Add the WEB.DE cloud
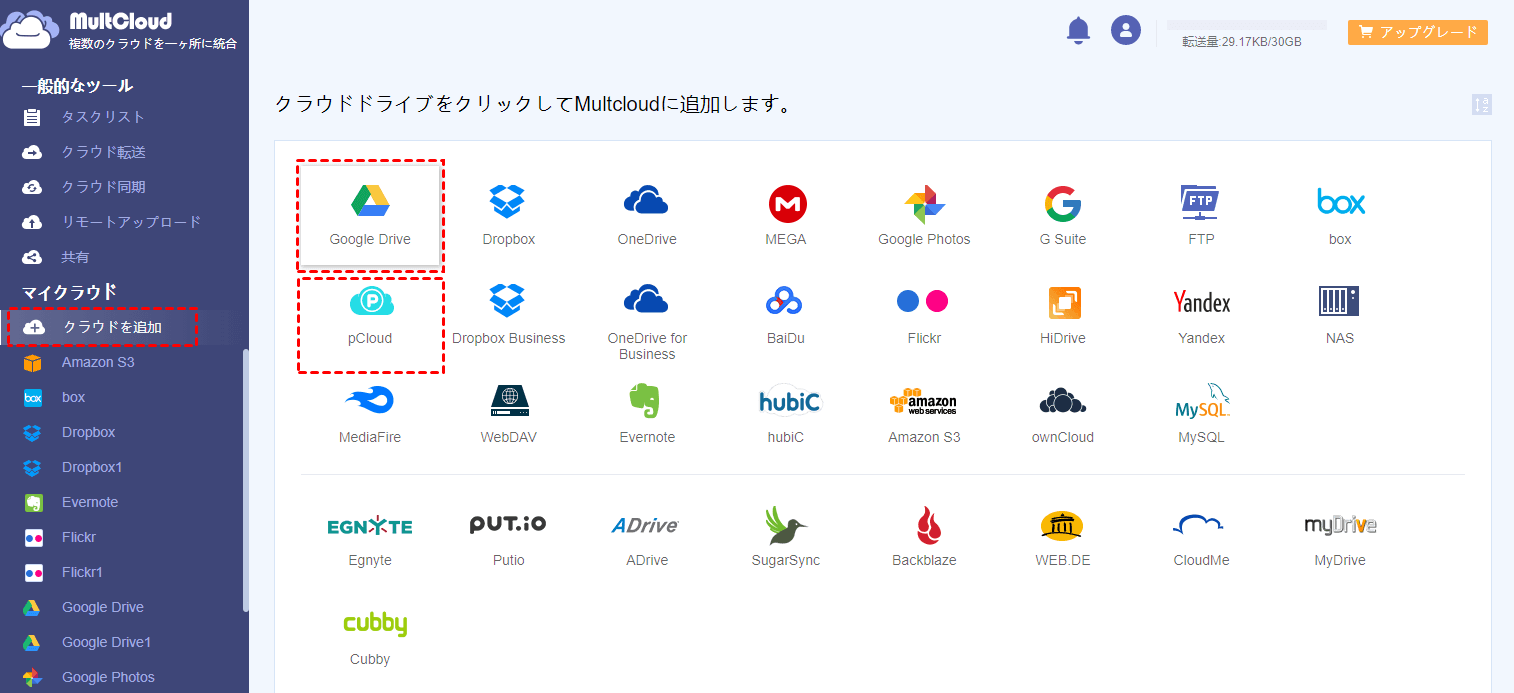Viewport: 1514px width, 693px height. click(1063, 538)
